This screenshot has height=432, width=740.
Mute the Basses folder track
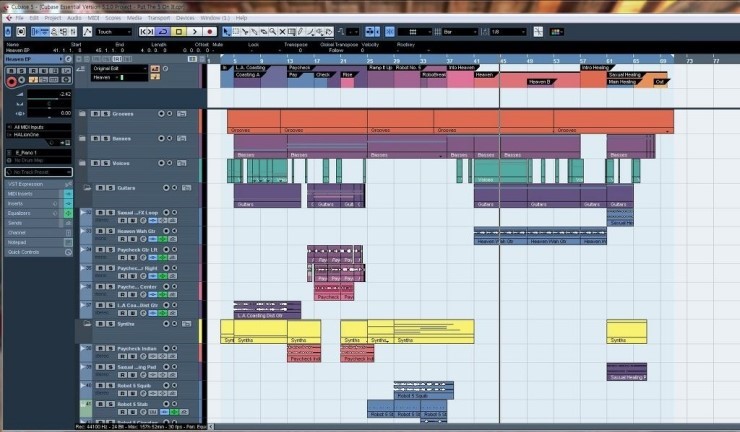(x=94, y=139)
